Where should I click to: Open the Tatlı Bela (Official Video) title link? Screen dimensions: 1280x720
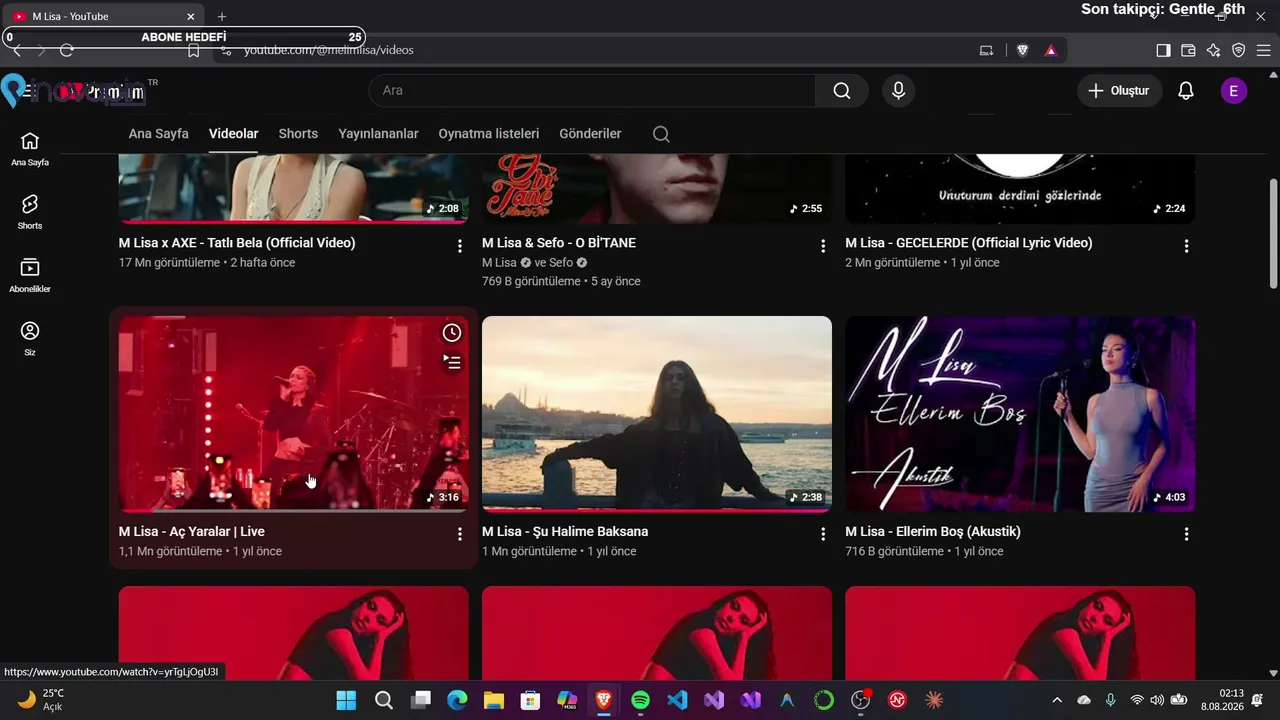(x=237, y=243)
